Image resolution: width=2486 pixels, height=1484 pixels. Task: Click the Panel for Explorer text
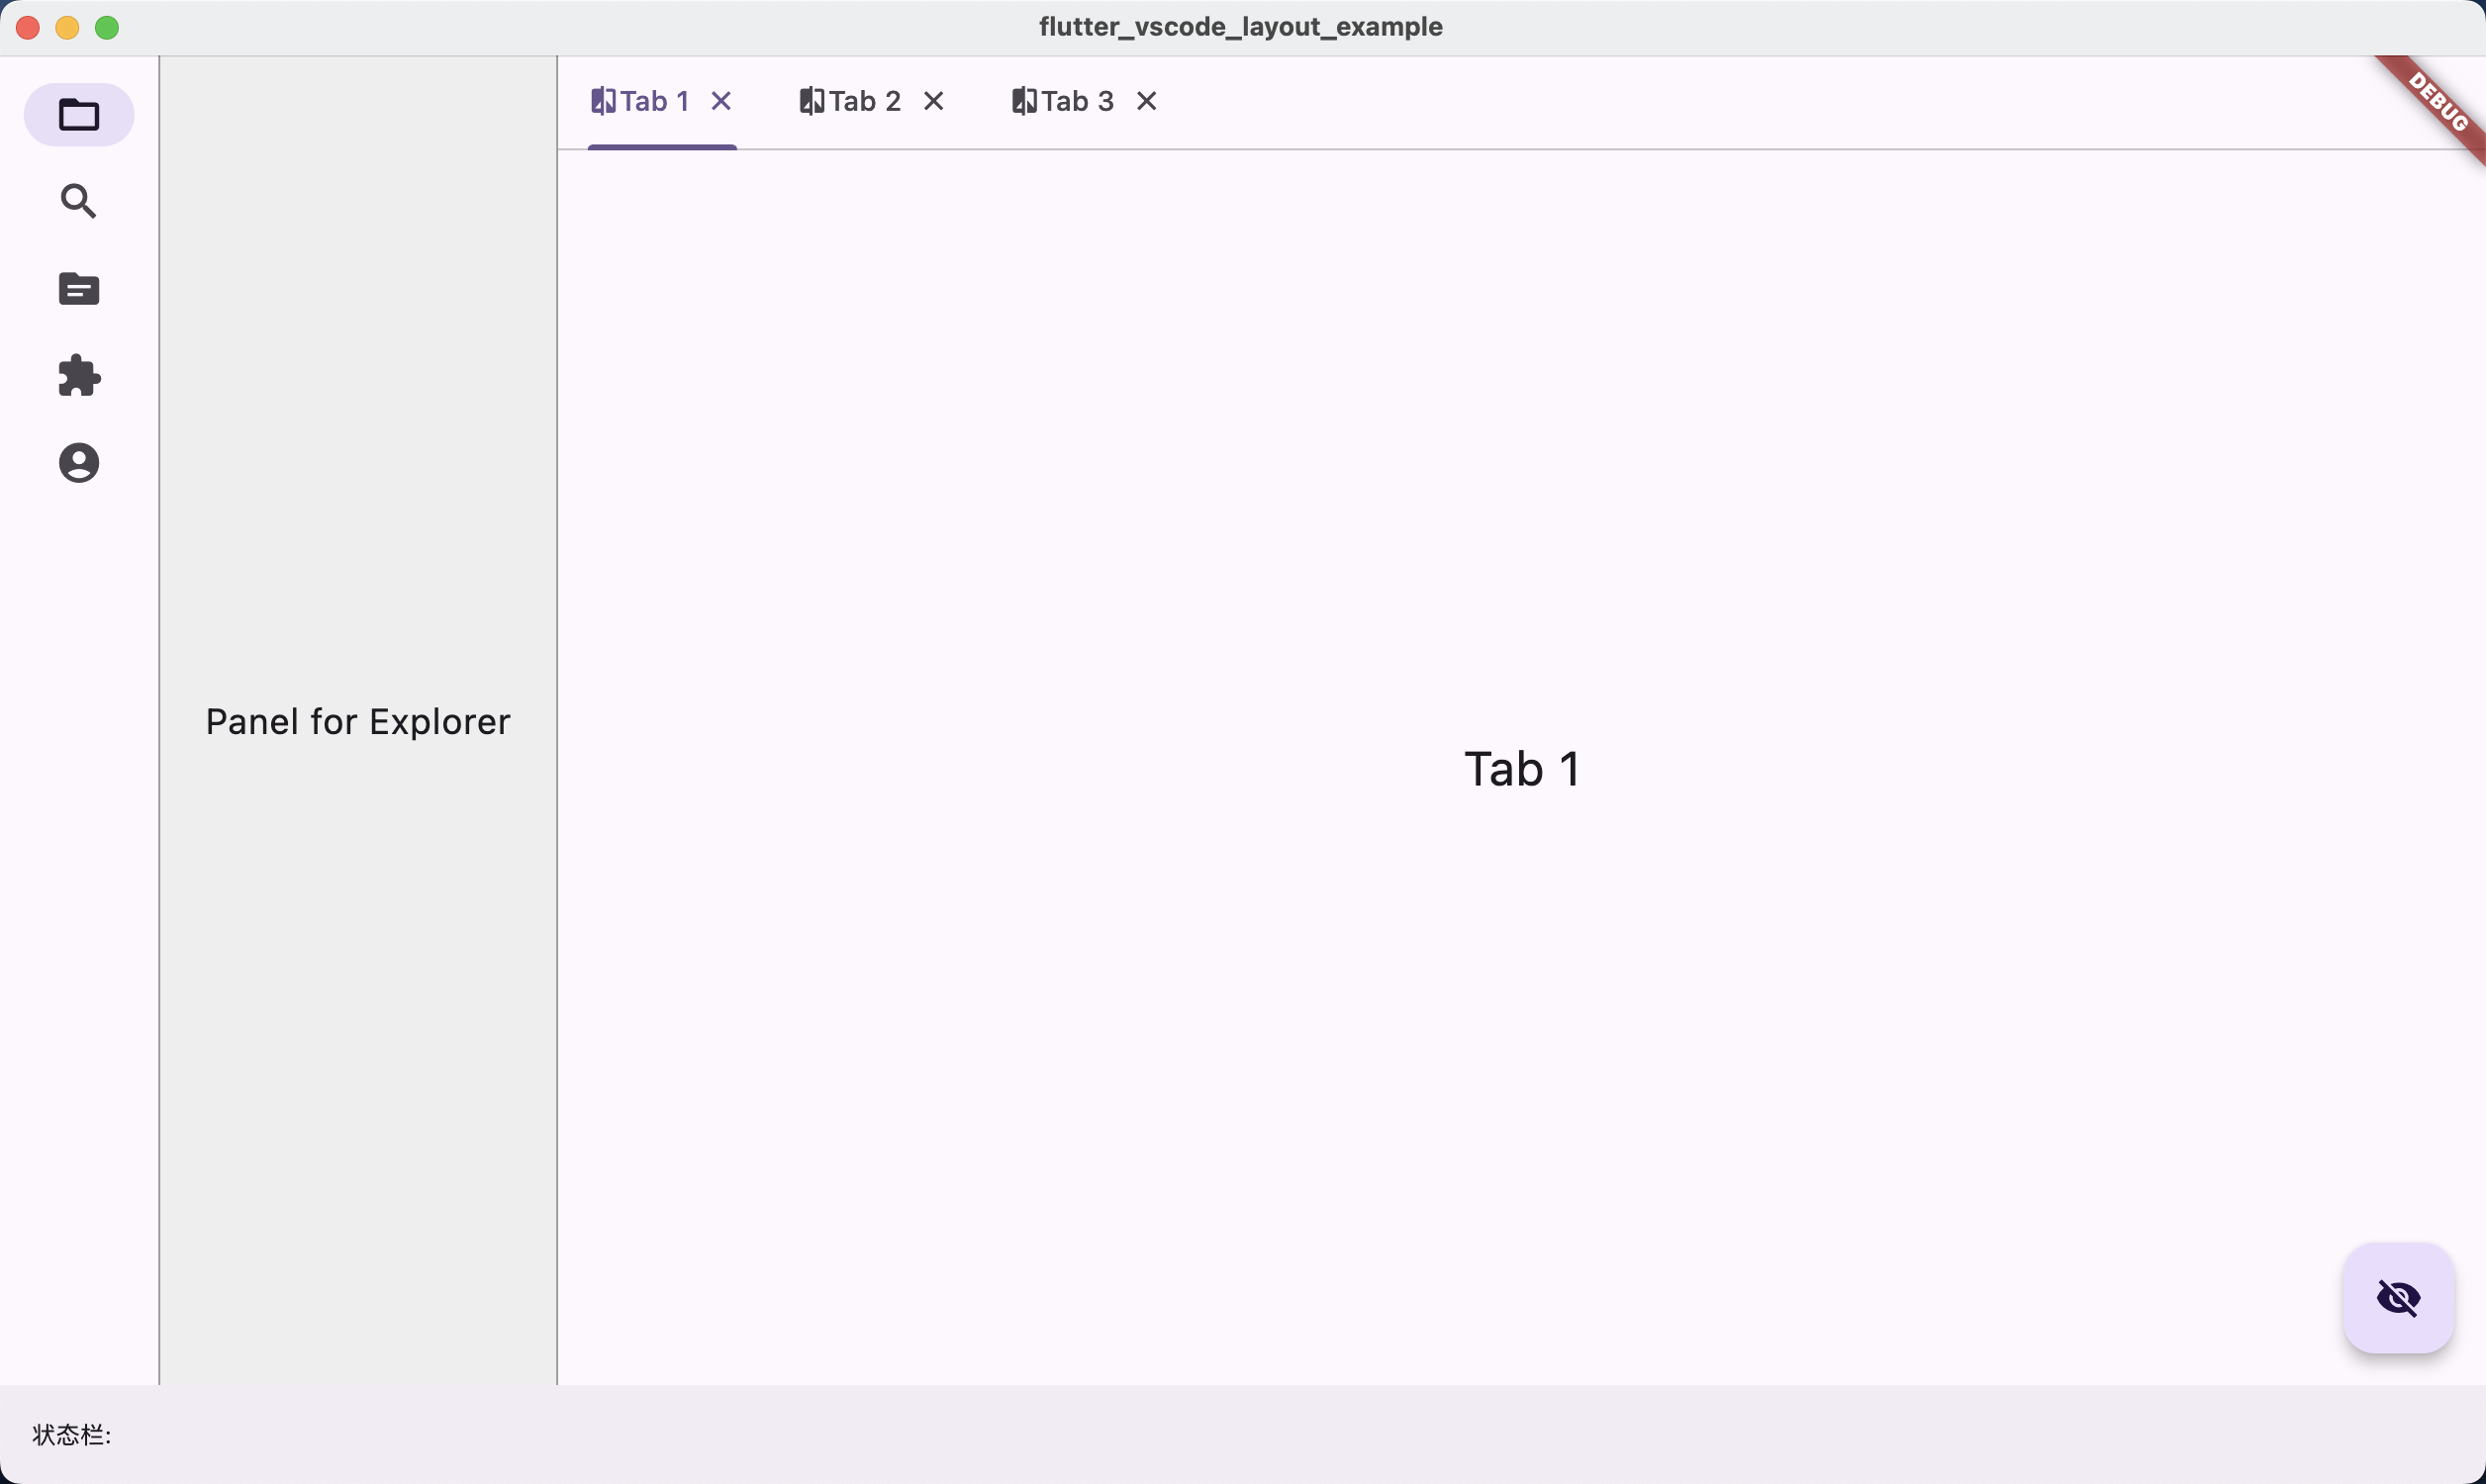coord(358,722)
